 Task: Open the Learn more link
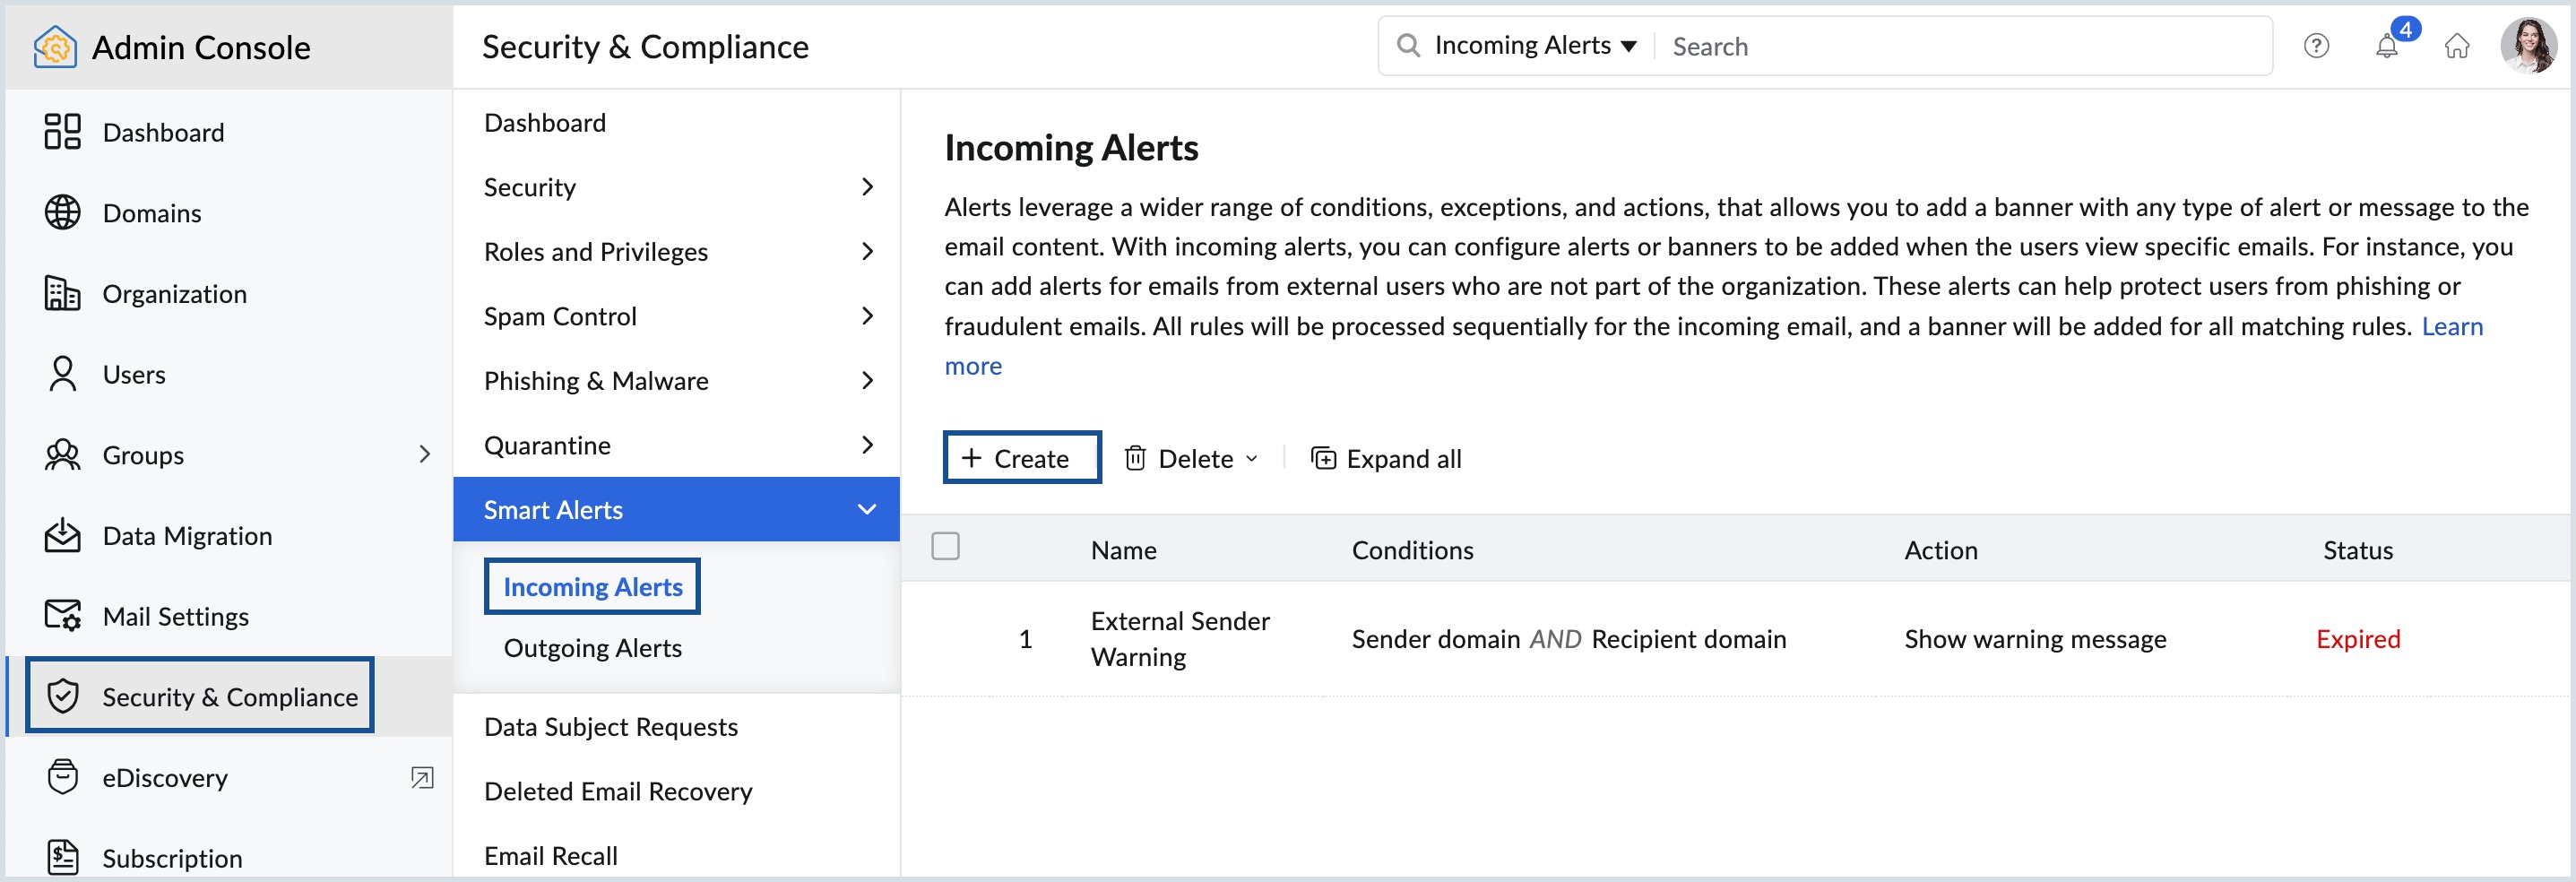pos(2452,326)
